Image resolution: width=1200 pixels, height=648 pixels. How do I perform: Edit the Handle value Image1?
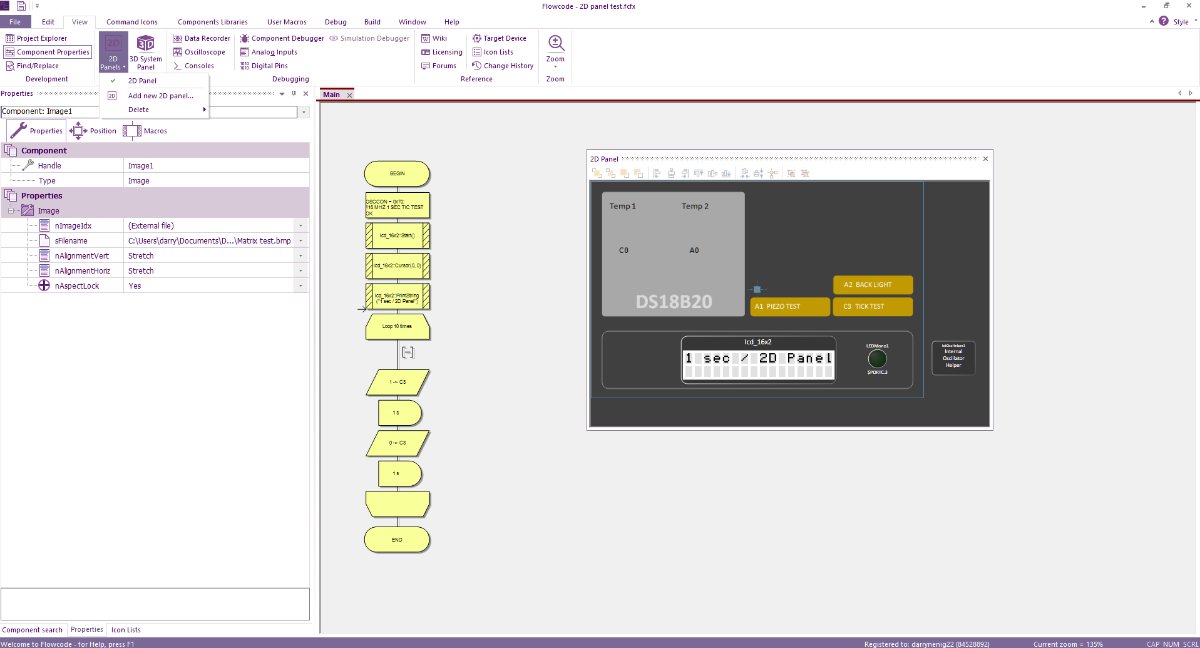point(216,165)
